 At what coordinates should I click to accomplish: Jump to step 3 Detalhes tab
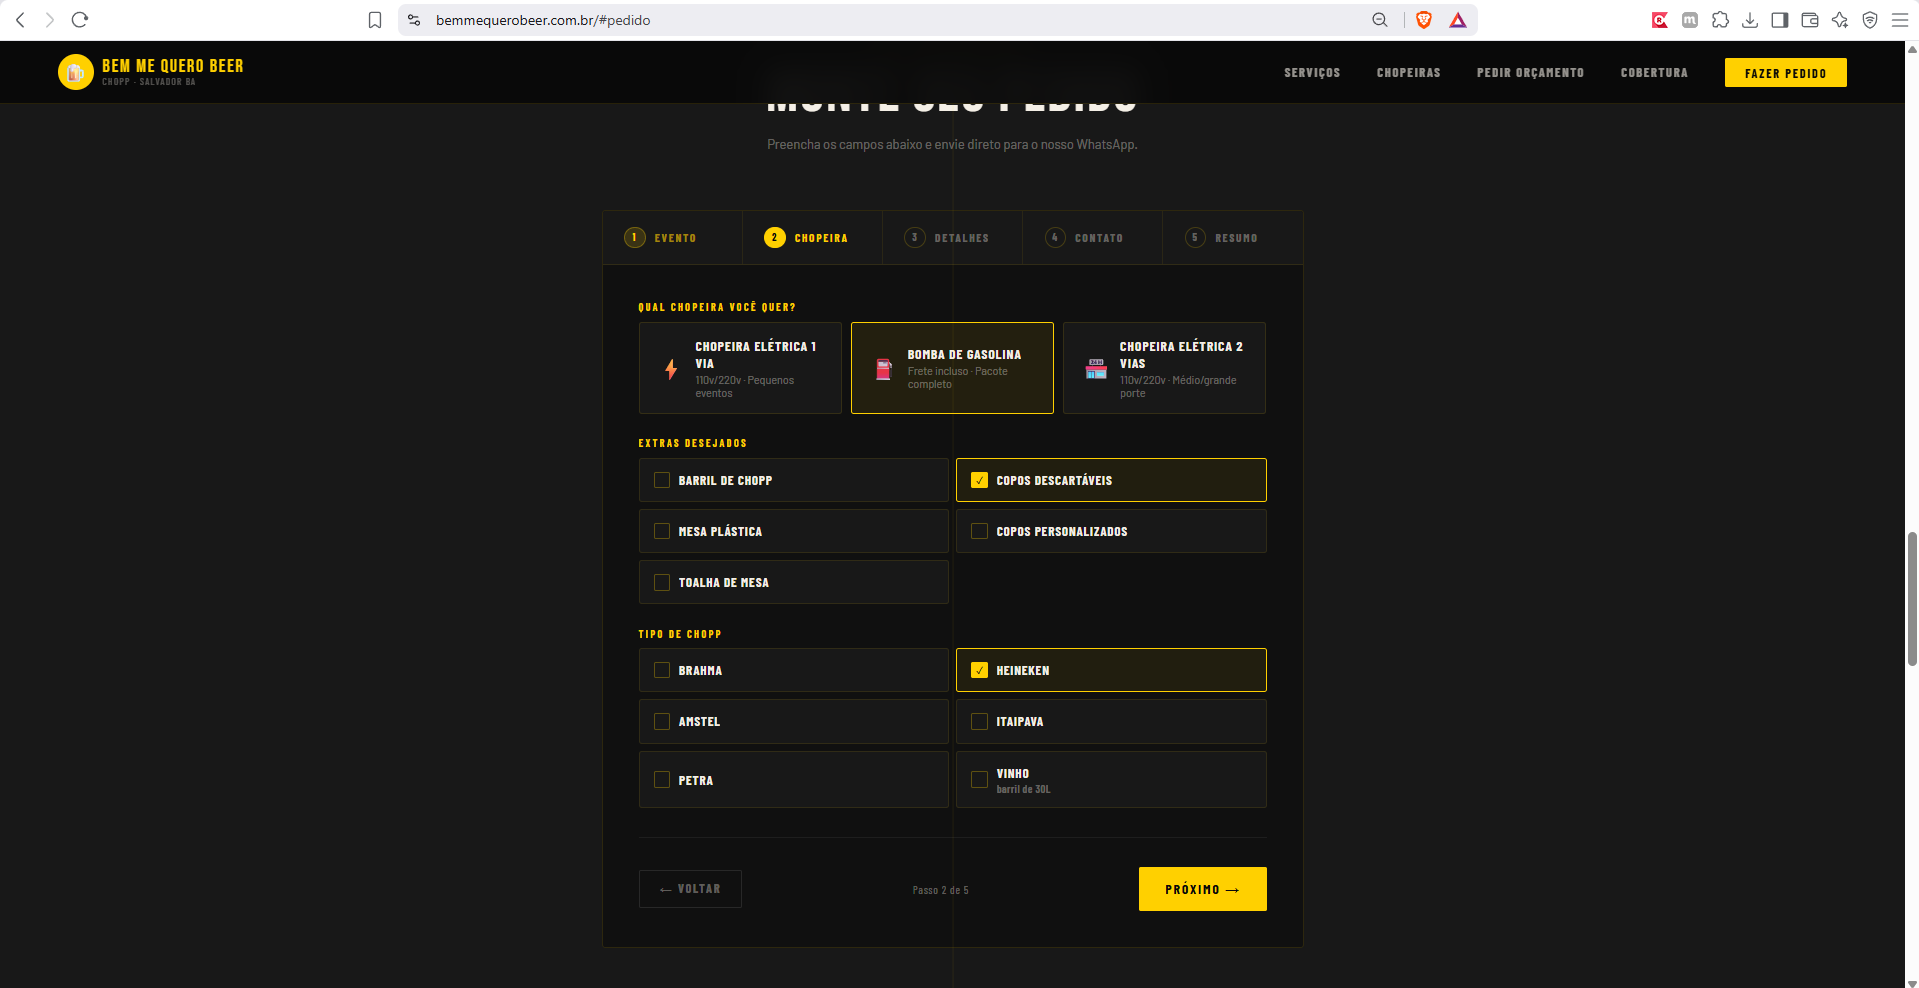953,238
